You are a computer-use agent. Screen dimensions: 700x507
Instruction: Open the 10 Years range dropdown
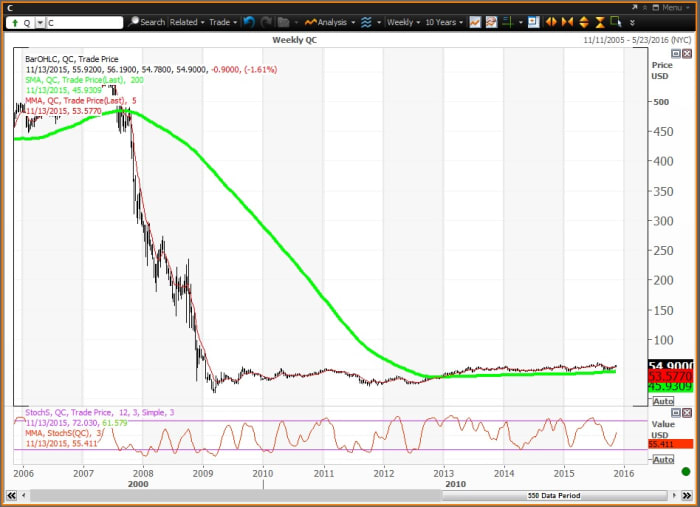pyautogui.click(x=444, y=22)
